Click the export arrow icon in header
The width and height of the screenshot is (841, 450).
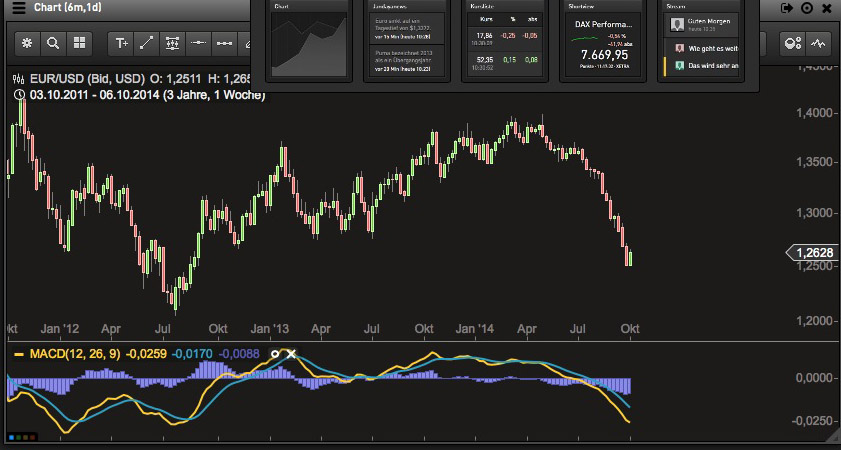pyautogui.click(x=787, y=8)
